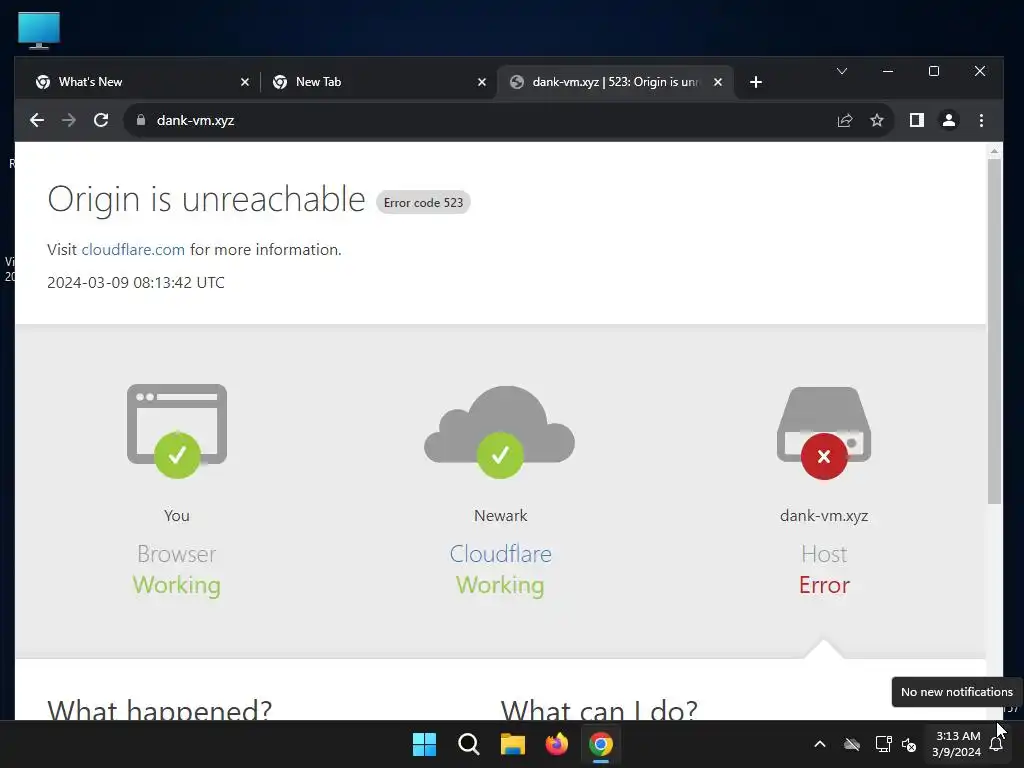Click the timestamp 2024-03-09 08:13:42 UTC
Viewport: 1024px width, 768px height.
(136, 283)
